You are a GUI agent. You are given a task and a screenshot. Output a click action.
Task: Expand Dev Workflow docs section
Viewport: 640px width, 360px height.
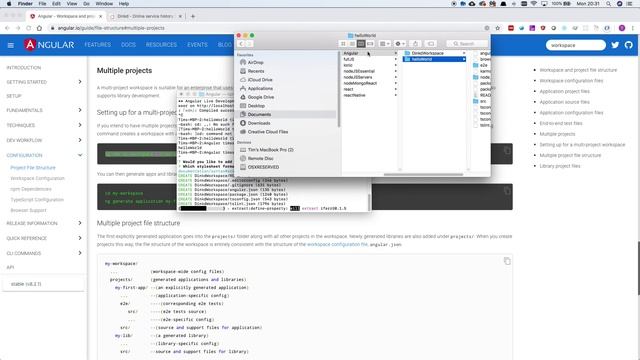(x=80, y=140)
